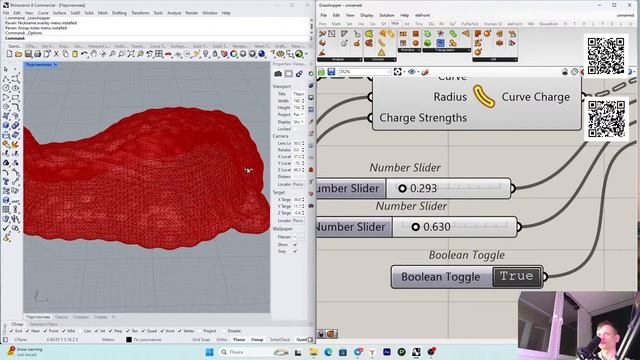This screenshot has height=360, width=640.
Task: Click the green Open file icon in Grasshopper canvas toolbar
Action: (x=322, y=72)
